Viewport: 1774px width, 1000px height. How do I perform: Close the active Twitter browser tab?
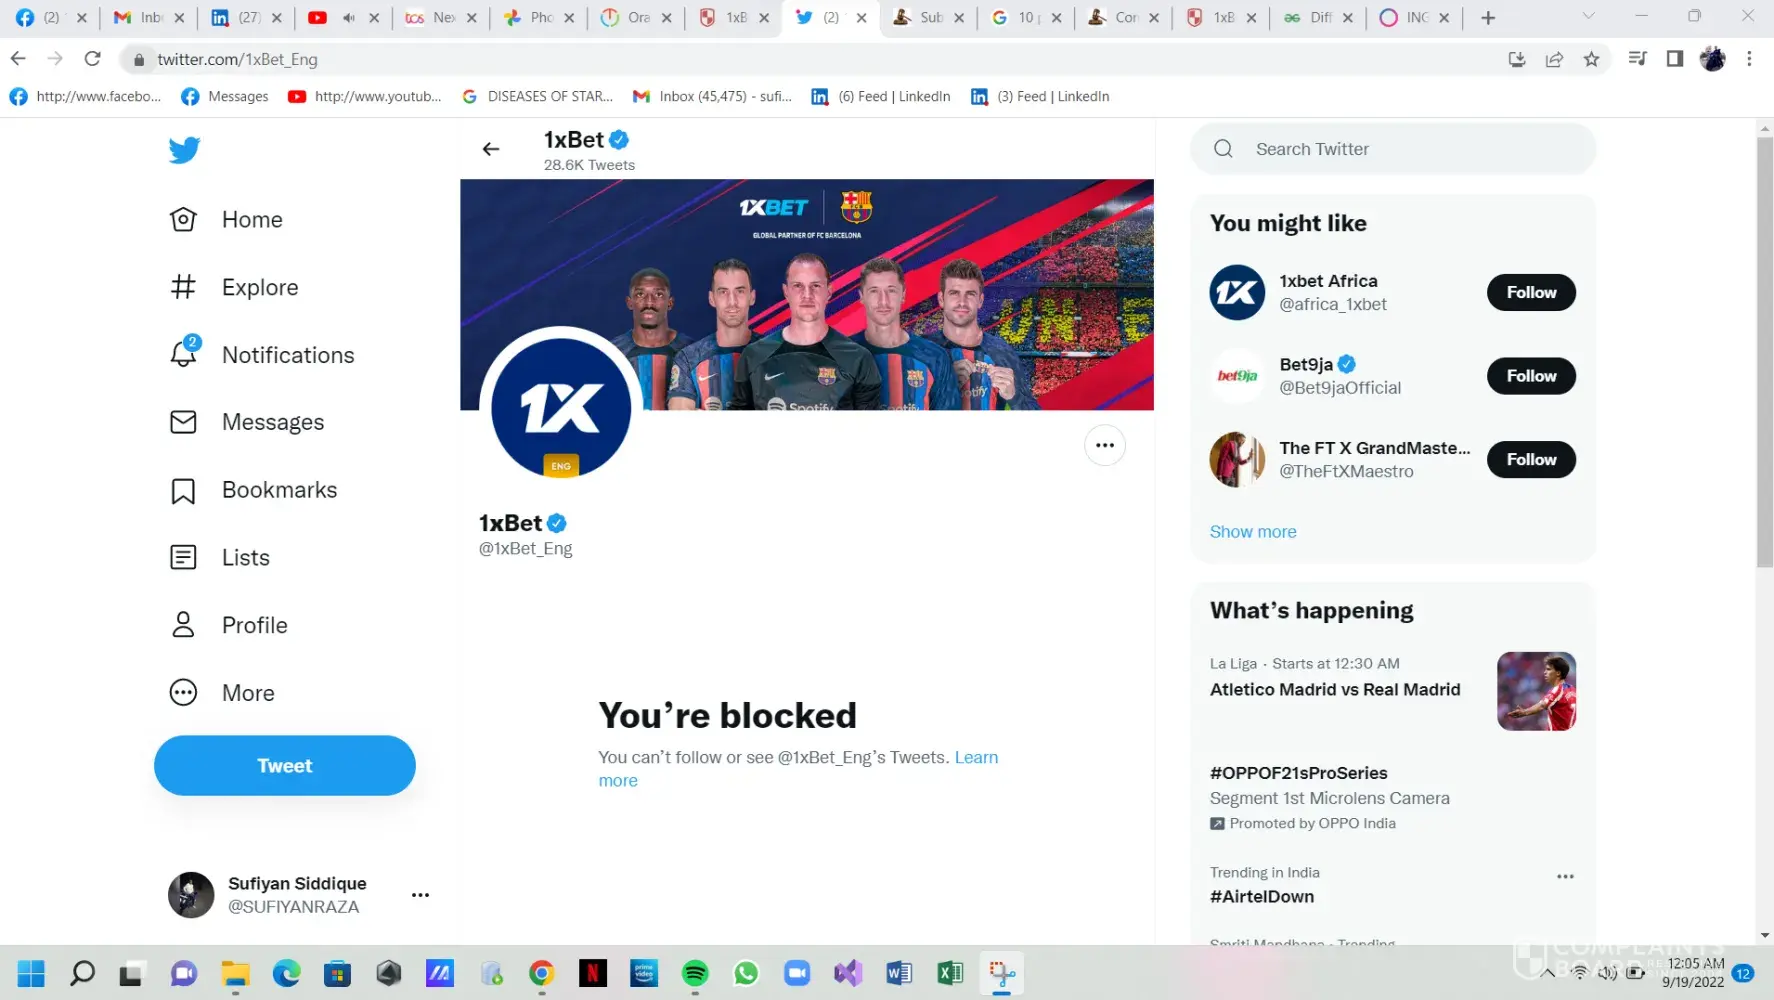pos(861,17)
